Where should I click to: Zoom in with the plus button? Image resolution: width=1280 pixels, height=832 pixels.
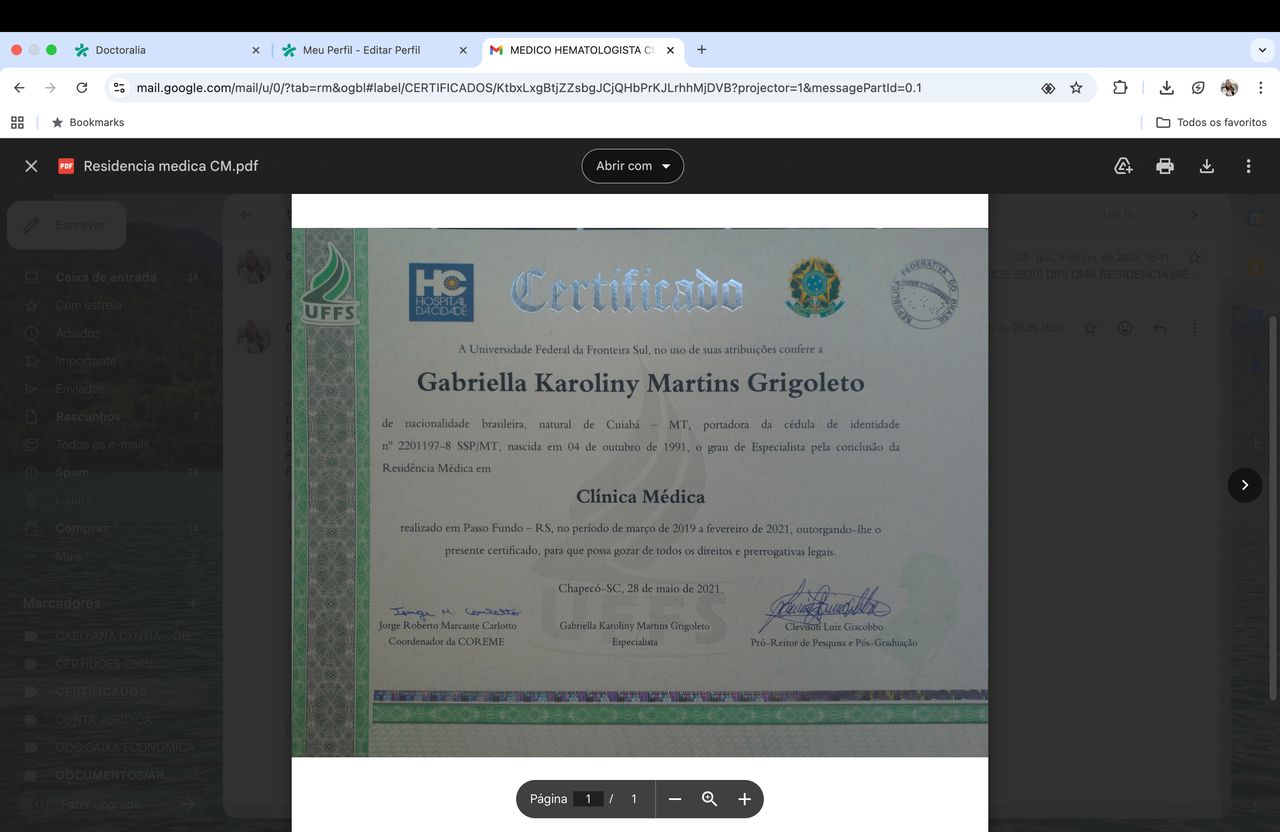pyautogui.click(x=744, y=799)
